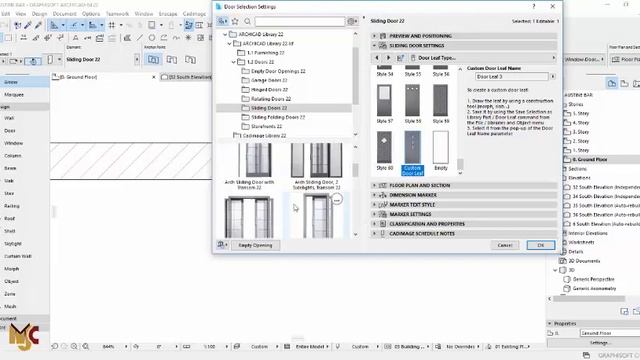Open the dialog help question mark
This screenshot has height=360, width=640.
click(533, 7)
